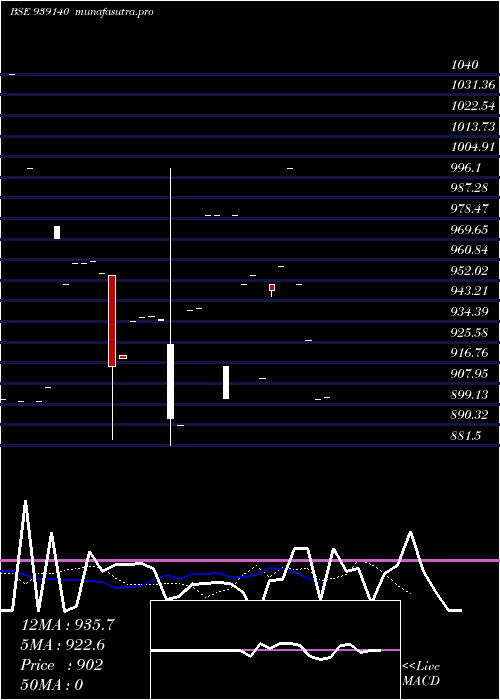Select the white candle near 907.95

tap(226, 383)
